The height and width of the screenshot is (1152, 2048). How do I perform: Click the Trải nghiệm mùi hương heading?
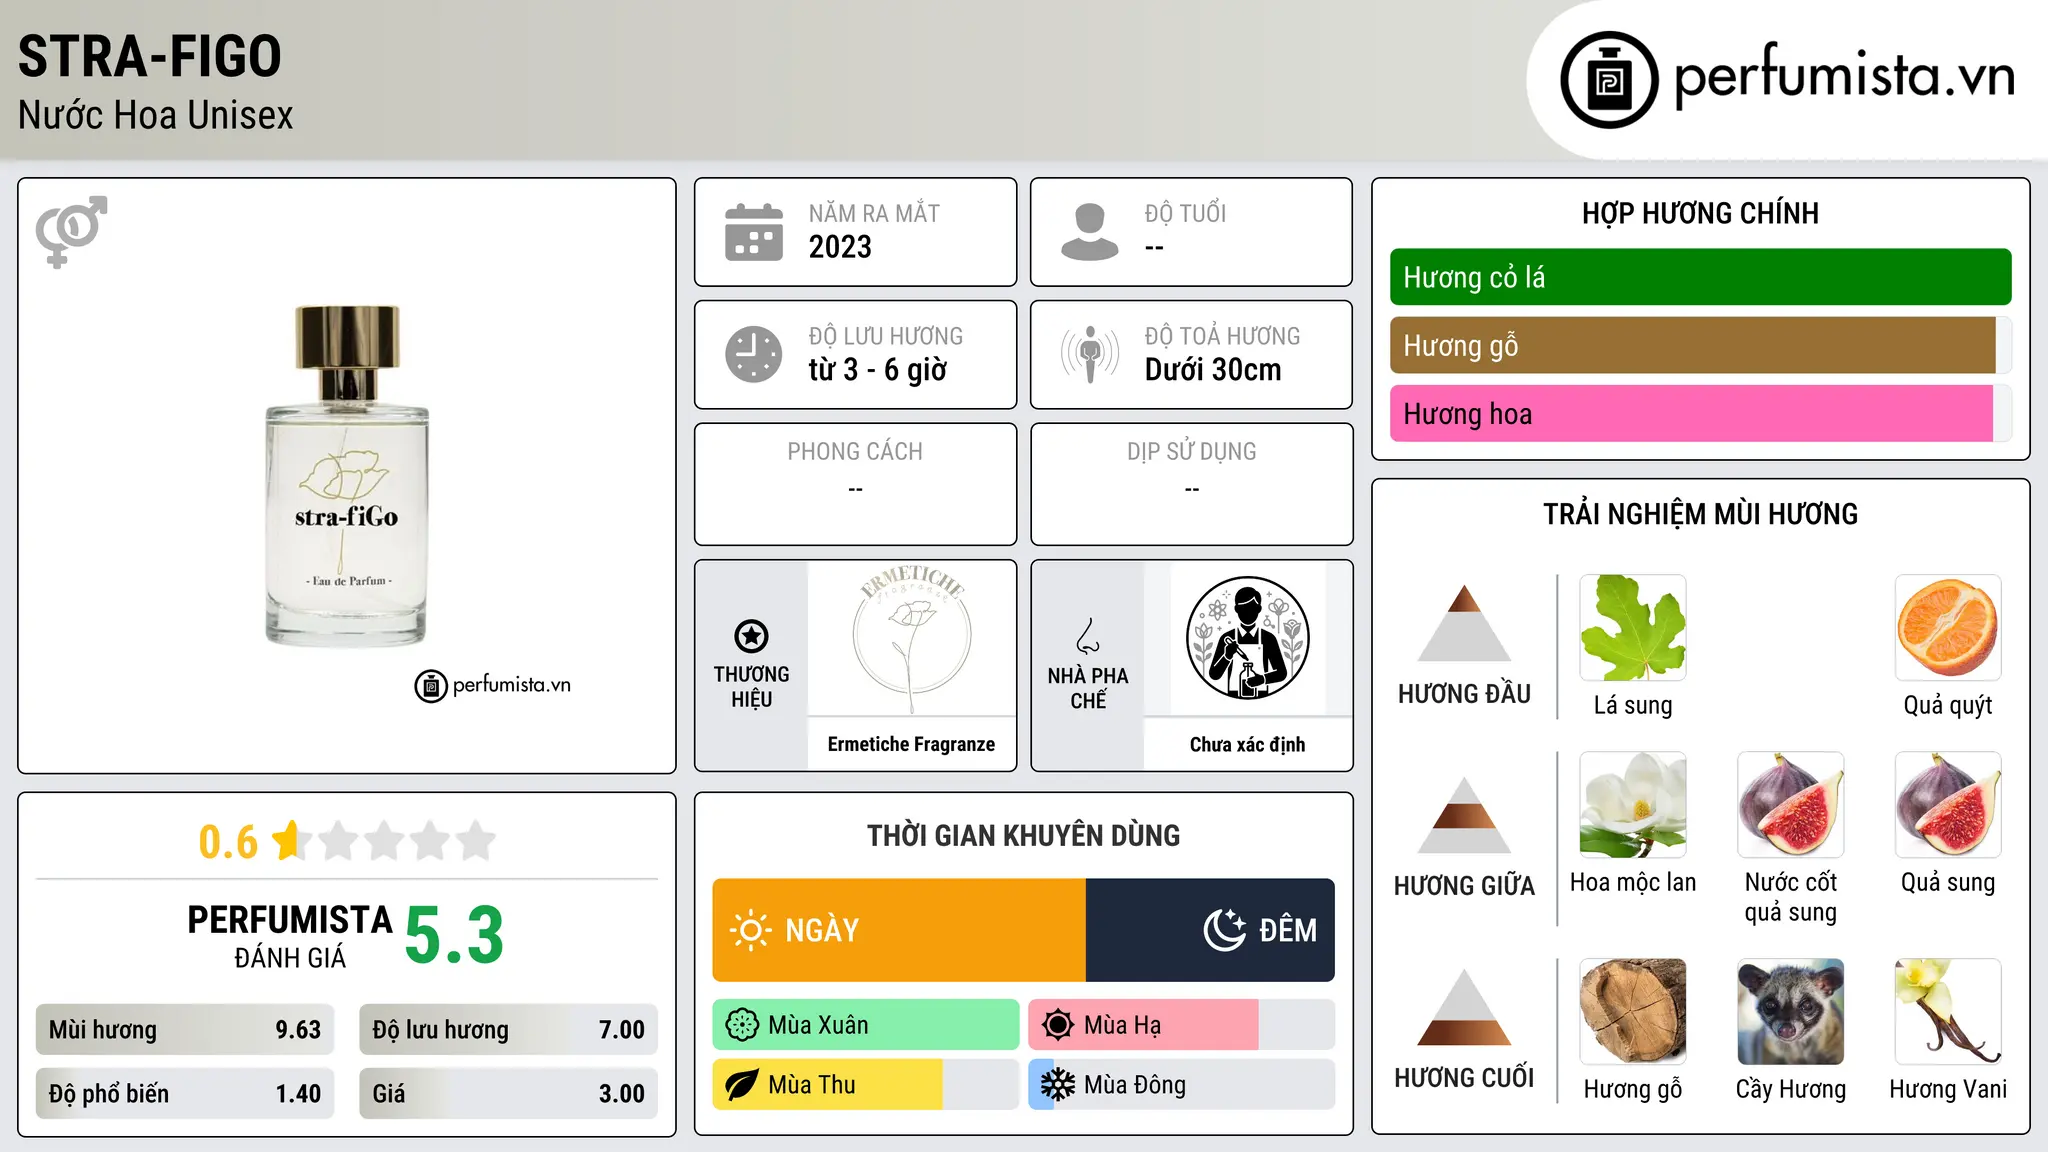pos(1700,514)
